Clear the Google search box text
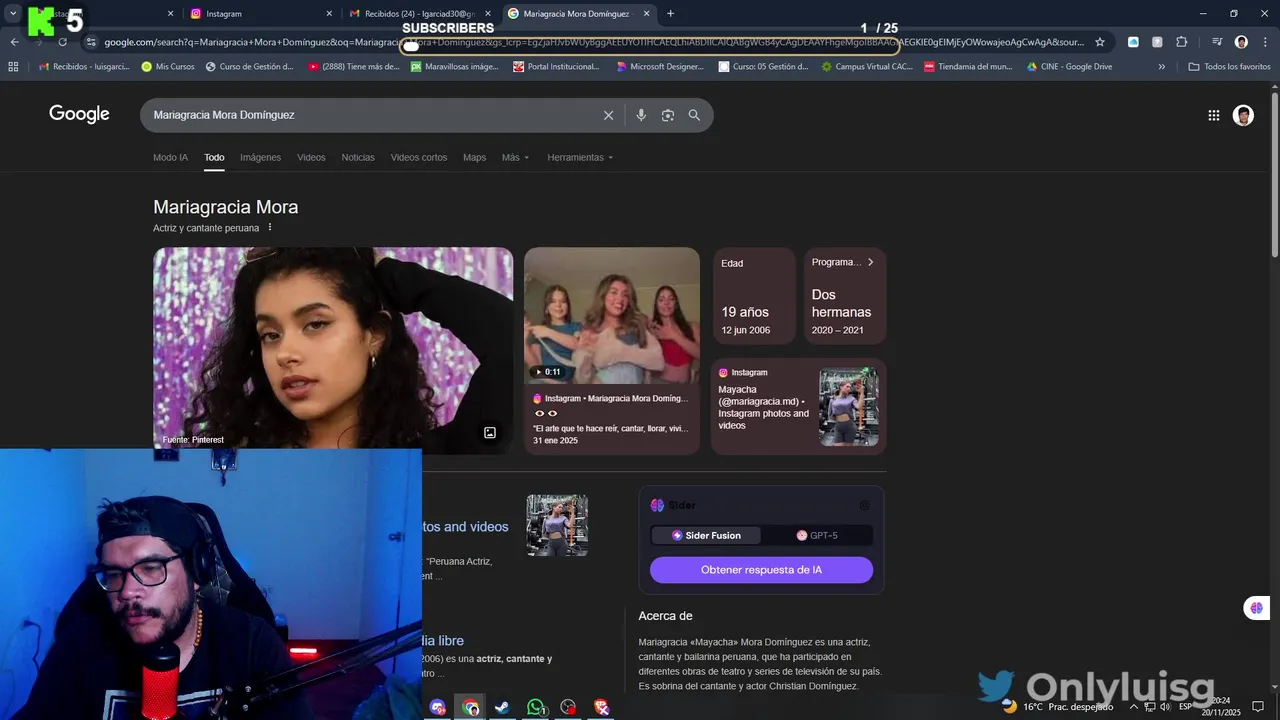Screen dimensions: 1280x720 point(608,115)
